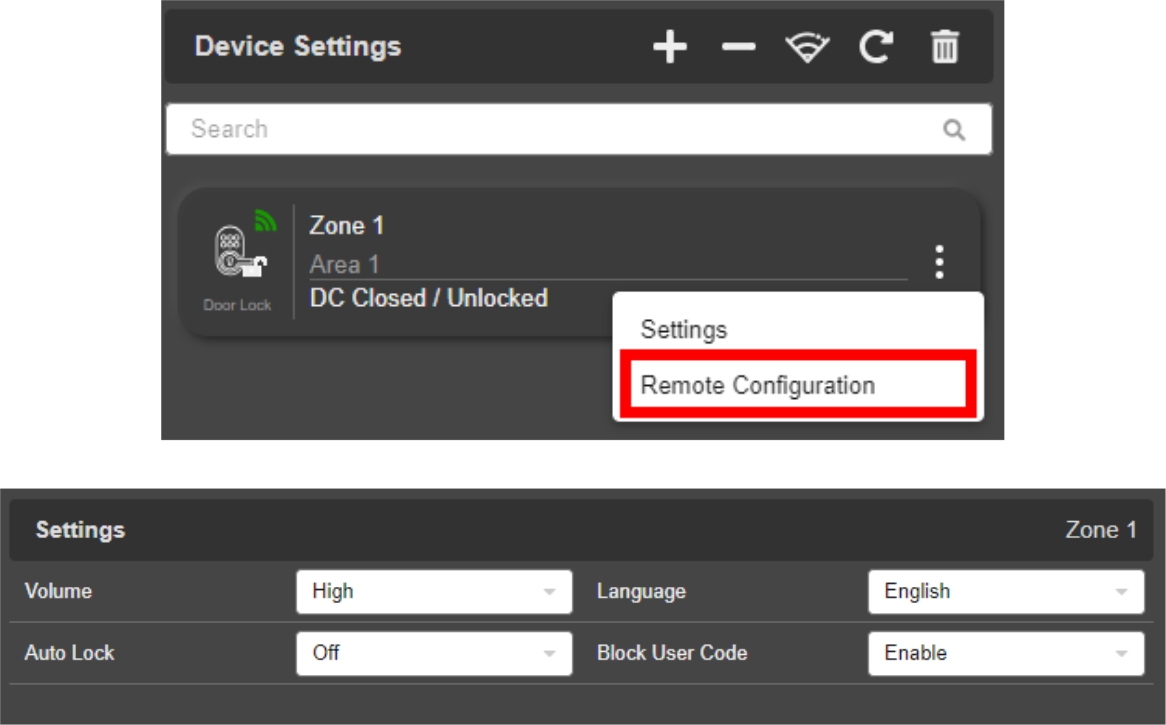
Task: Click the Device Settings heading
Action: point(298,46)
